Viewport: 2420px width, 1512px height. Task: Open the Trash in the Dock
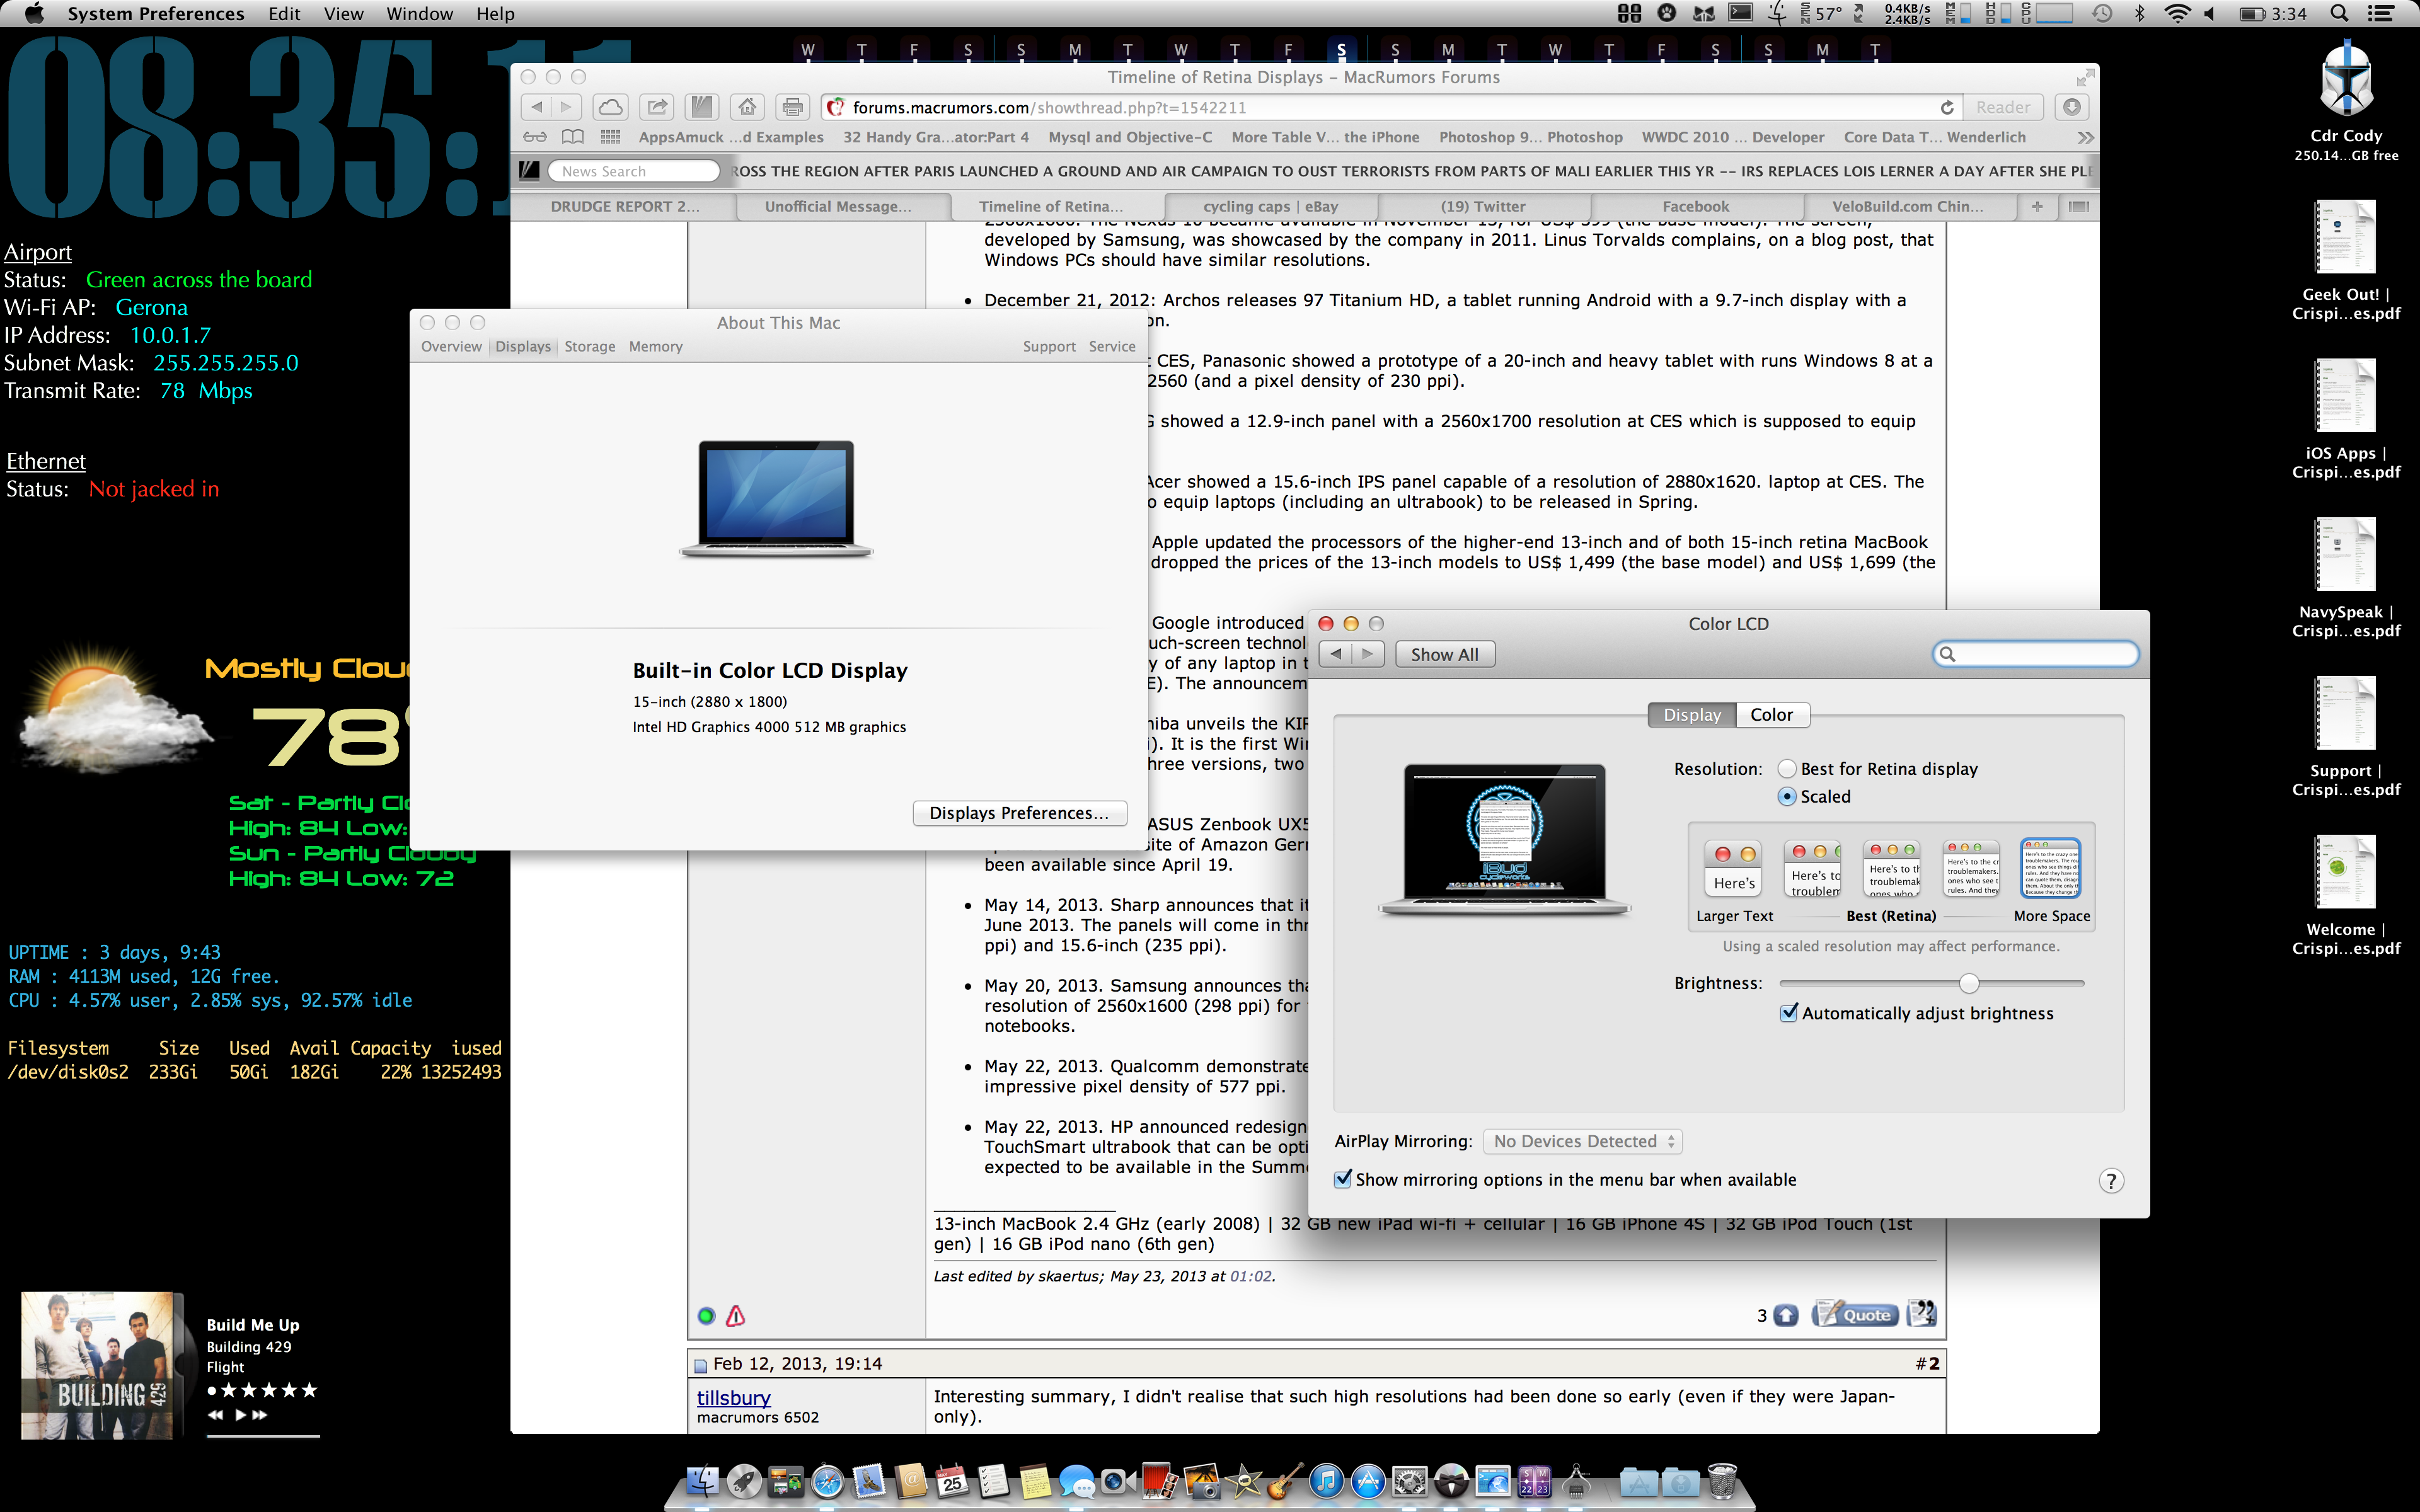click(1722, 1481)
